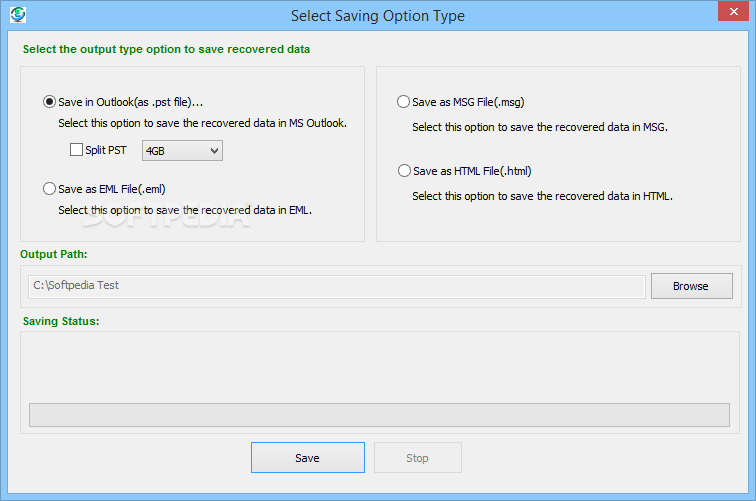
Task: Click the empty Saving Status box
Action: pyautogui.click(x=379, y=365)
